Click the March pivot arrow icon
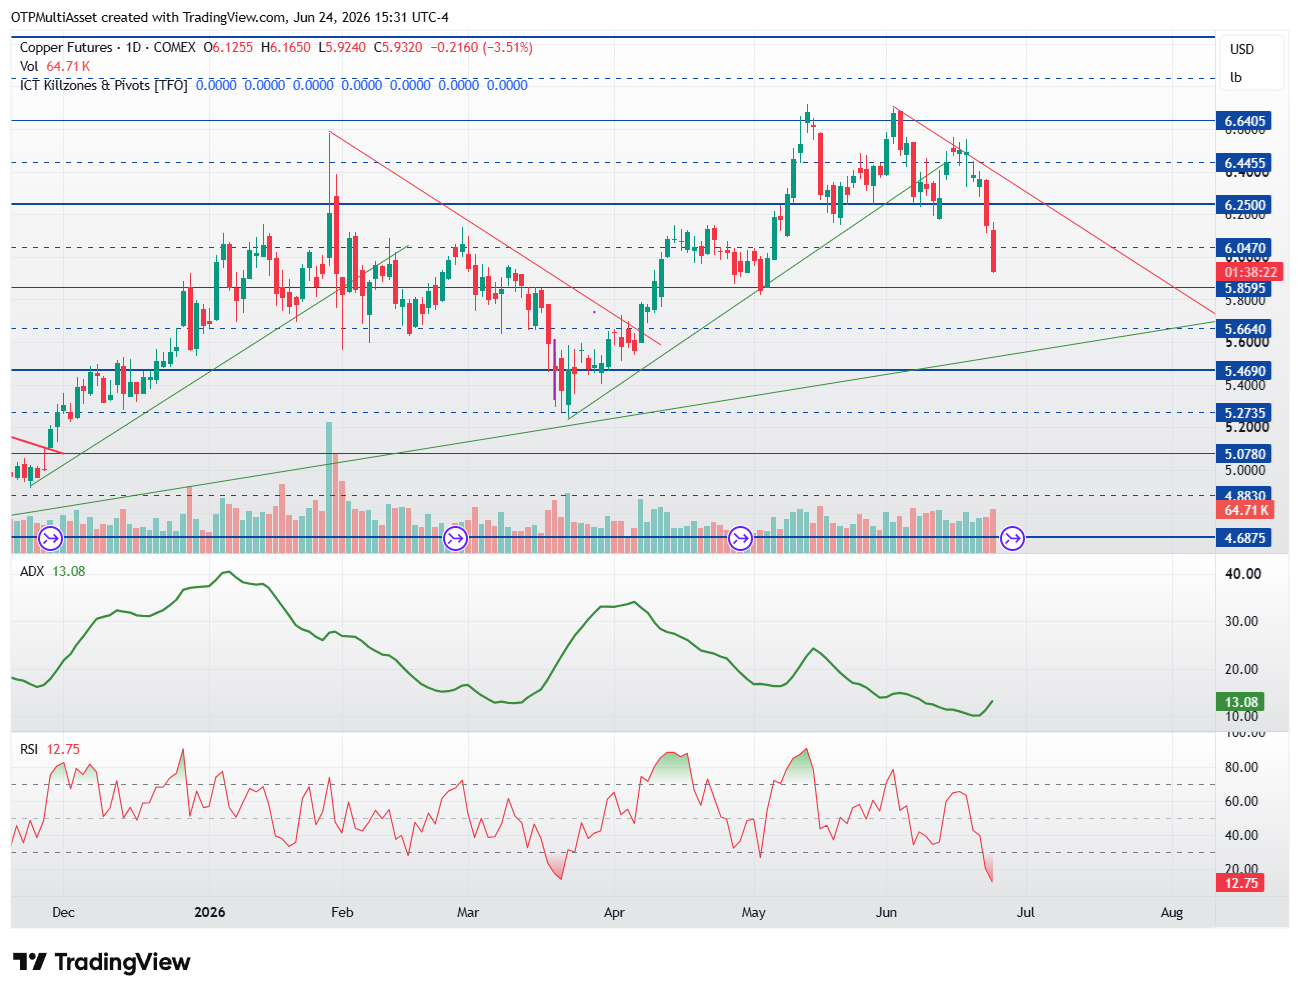 pos(455,539)
